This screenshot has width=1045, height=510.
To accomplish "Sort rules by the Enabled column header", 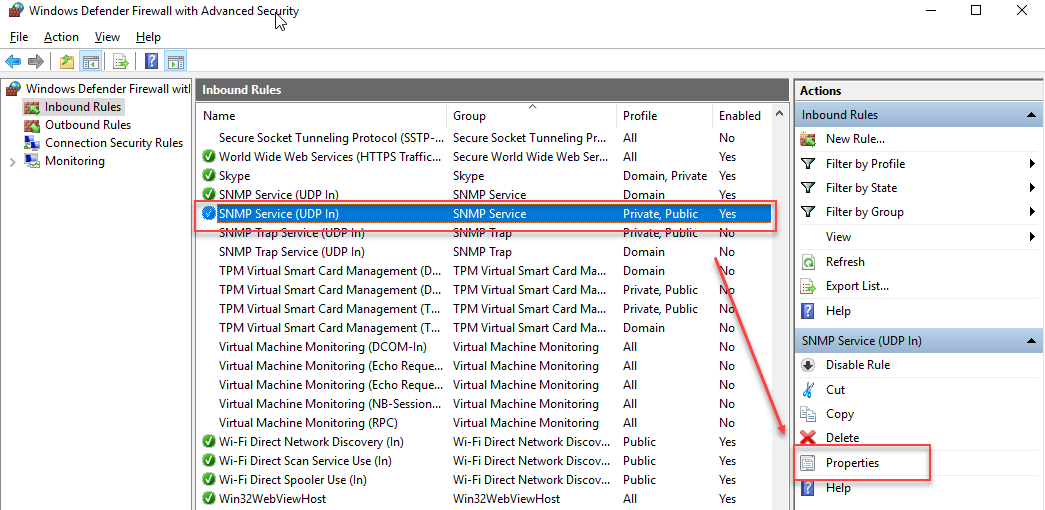I will click(739, 116).
